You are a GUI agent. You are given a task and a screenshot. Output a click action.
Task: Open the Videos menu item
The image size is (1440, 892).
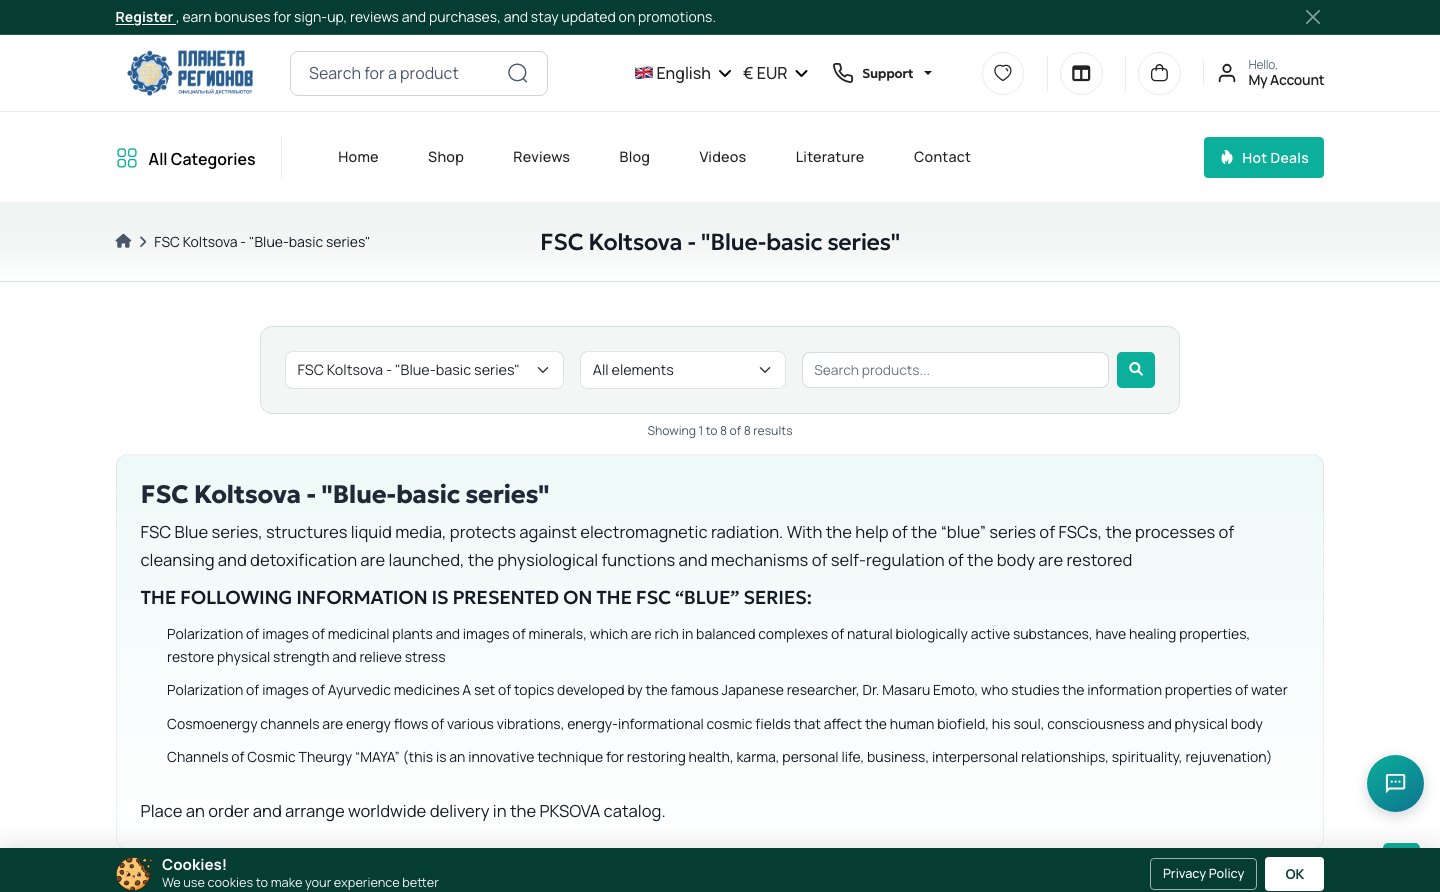(x=722, y=157)
